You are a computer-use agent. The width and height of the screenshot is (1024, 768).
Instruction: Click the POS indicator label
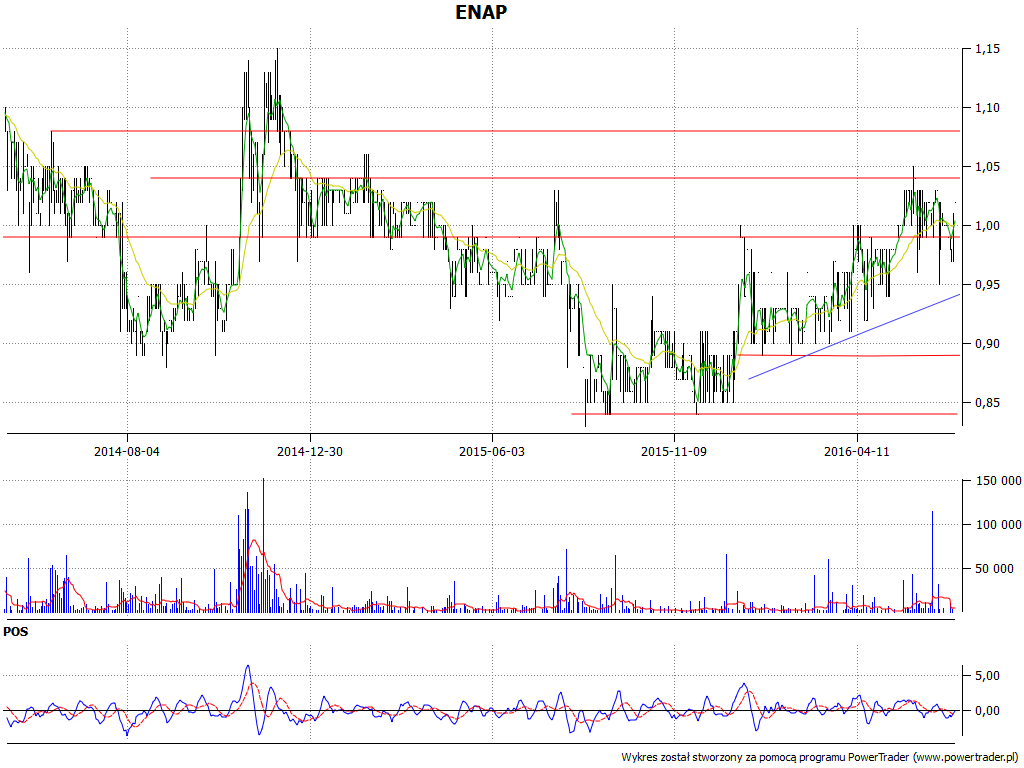(x=16, y=632)
